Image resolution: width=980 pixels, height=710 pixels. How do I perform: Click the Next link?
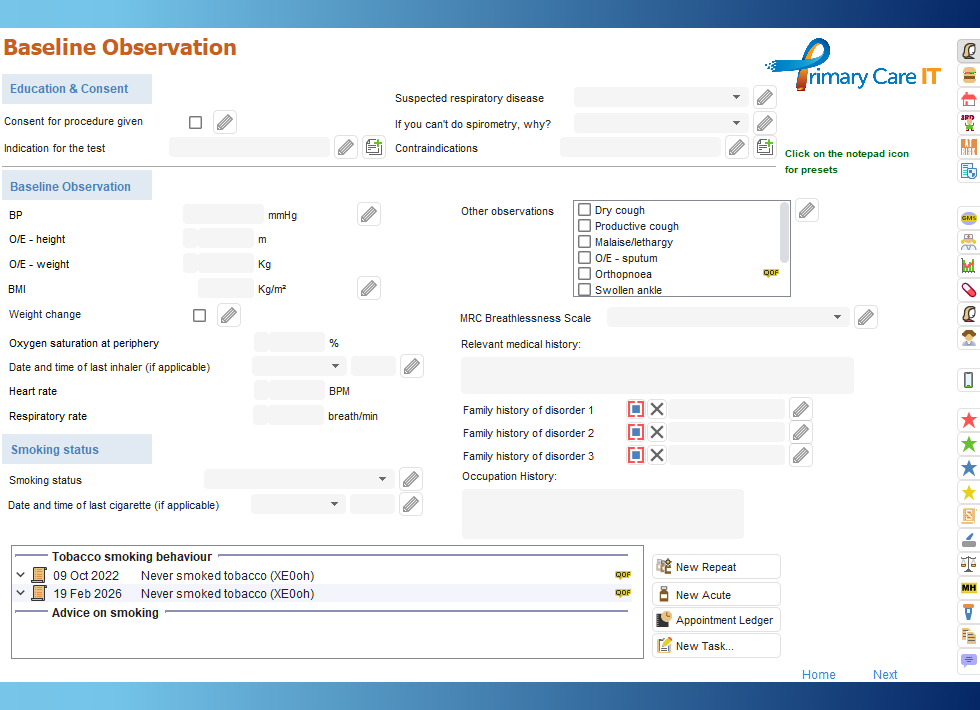[884, 674]
